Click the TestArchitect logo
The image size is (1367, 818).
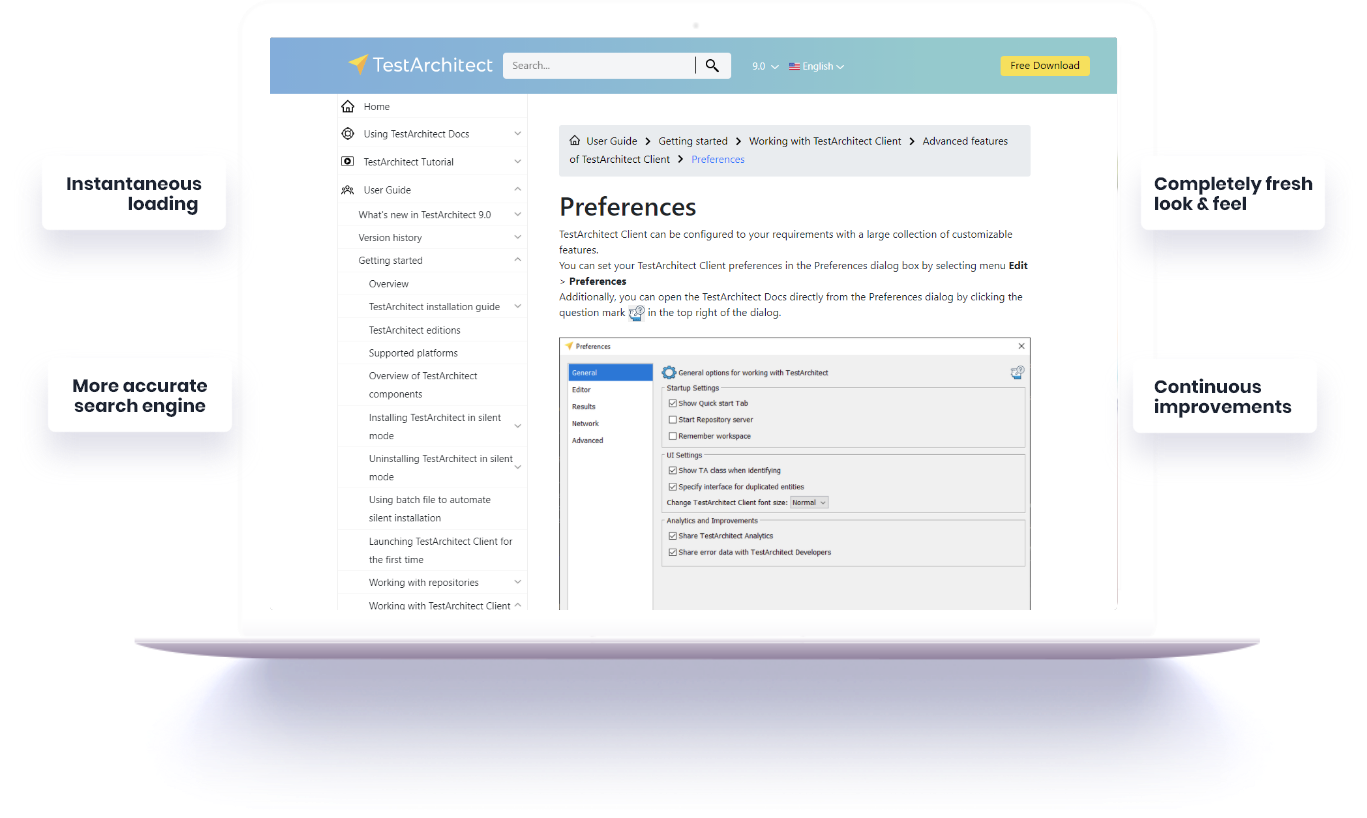(x=420, y=65)
